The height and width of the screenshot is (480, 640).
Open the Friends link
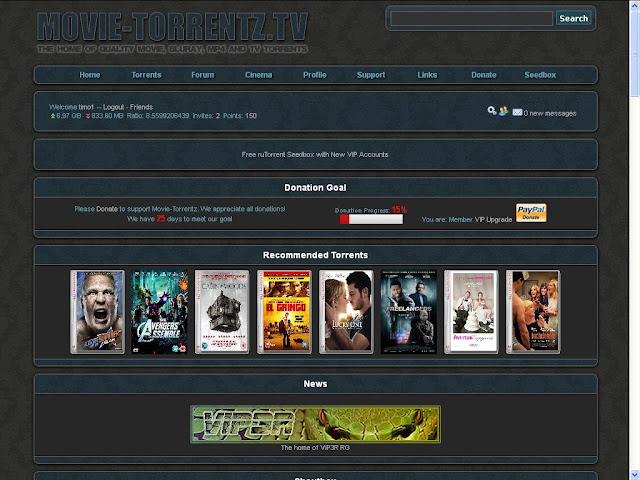click(141, 107)
